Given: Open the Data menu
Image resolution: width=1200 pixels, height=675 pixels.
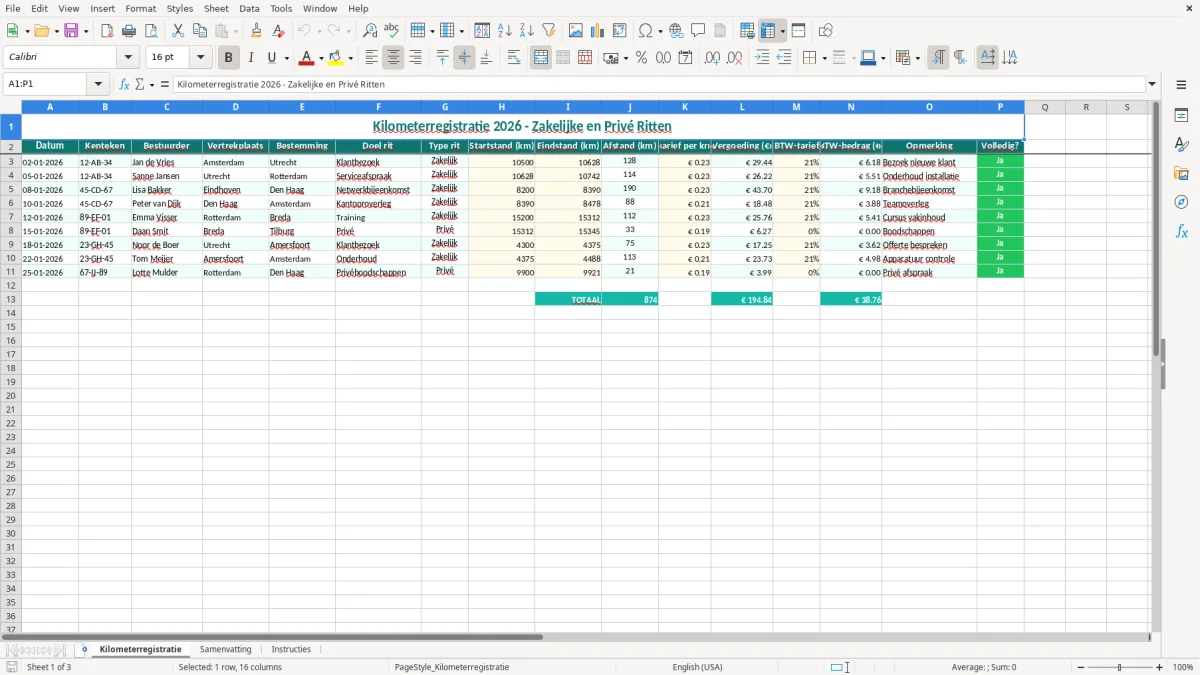Looking at the screenshot, I should [x=249, y=8].
